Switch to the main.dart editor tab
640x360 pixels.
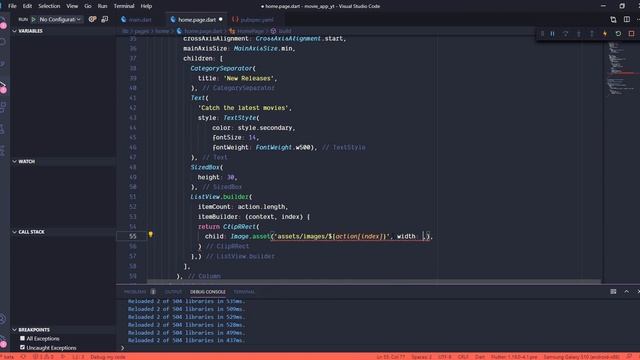[140, 20]
